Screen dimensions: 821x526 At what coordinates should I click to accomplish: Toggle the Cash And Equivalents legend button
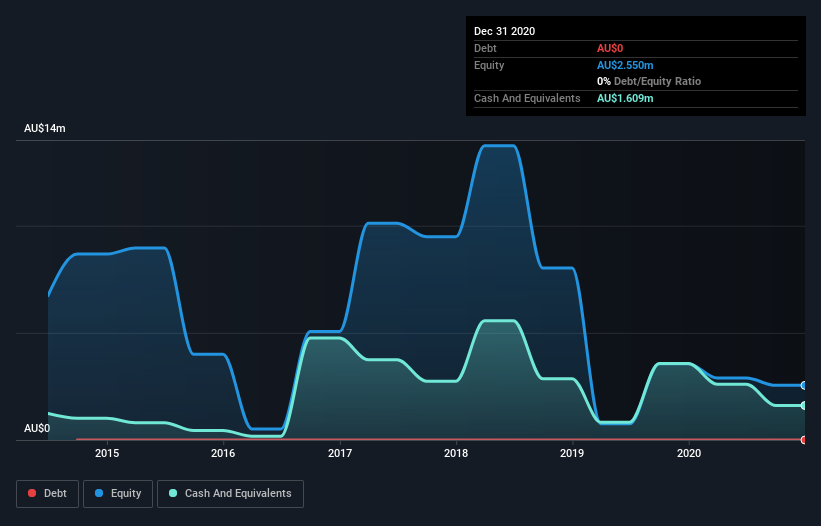(x=230, y=494)
